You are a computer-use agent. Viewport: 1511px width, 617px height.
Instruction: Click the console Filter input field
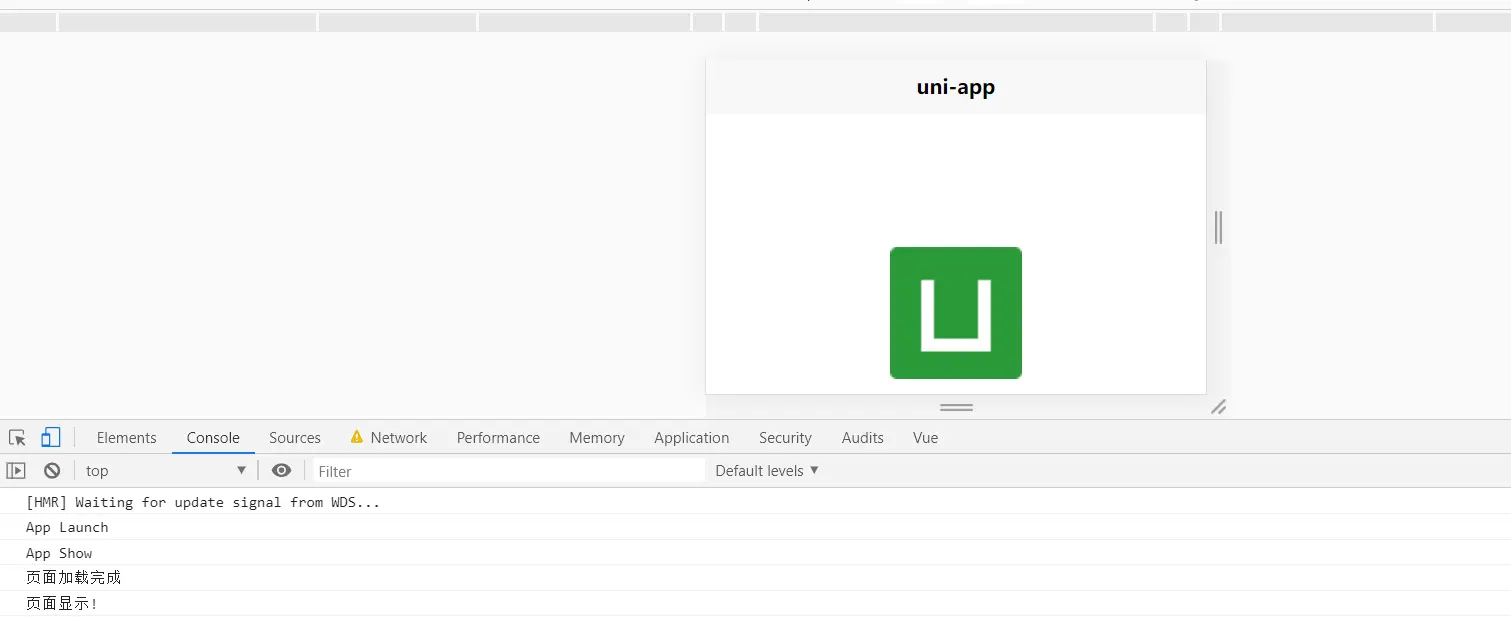[509, 471]
